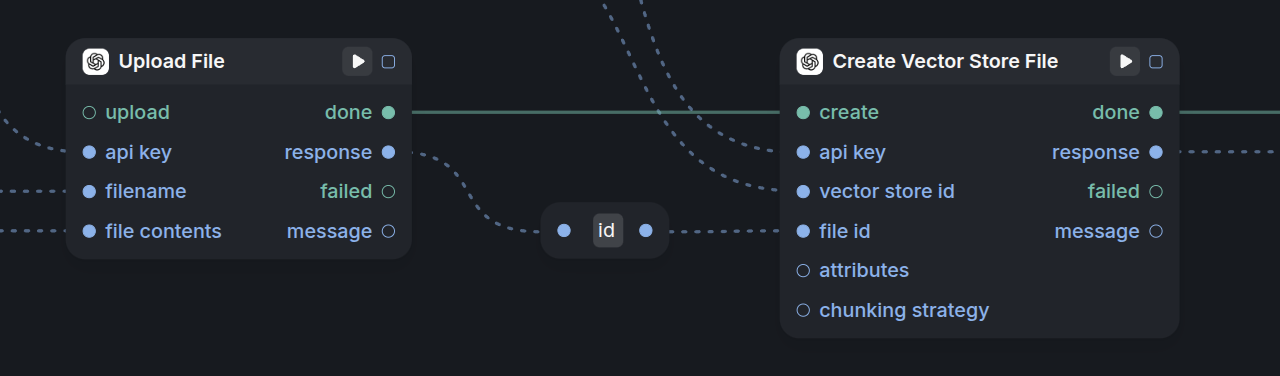1280x376 pixels.
Task: Click the file contents input port
Action: tap(89, 231)
